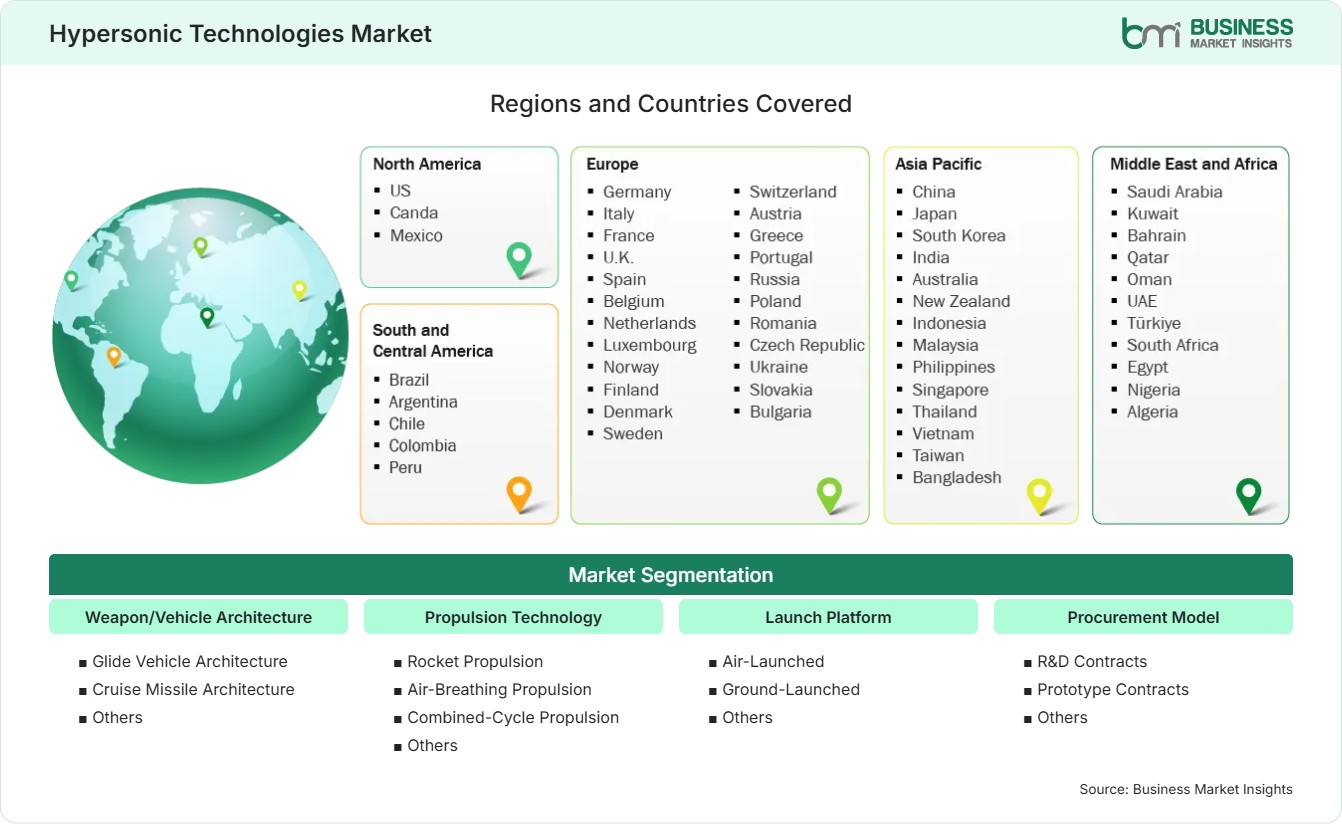Click the dark green pin in Middle East and Africa card

(1249, 495)
